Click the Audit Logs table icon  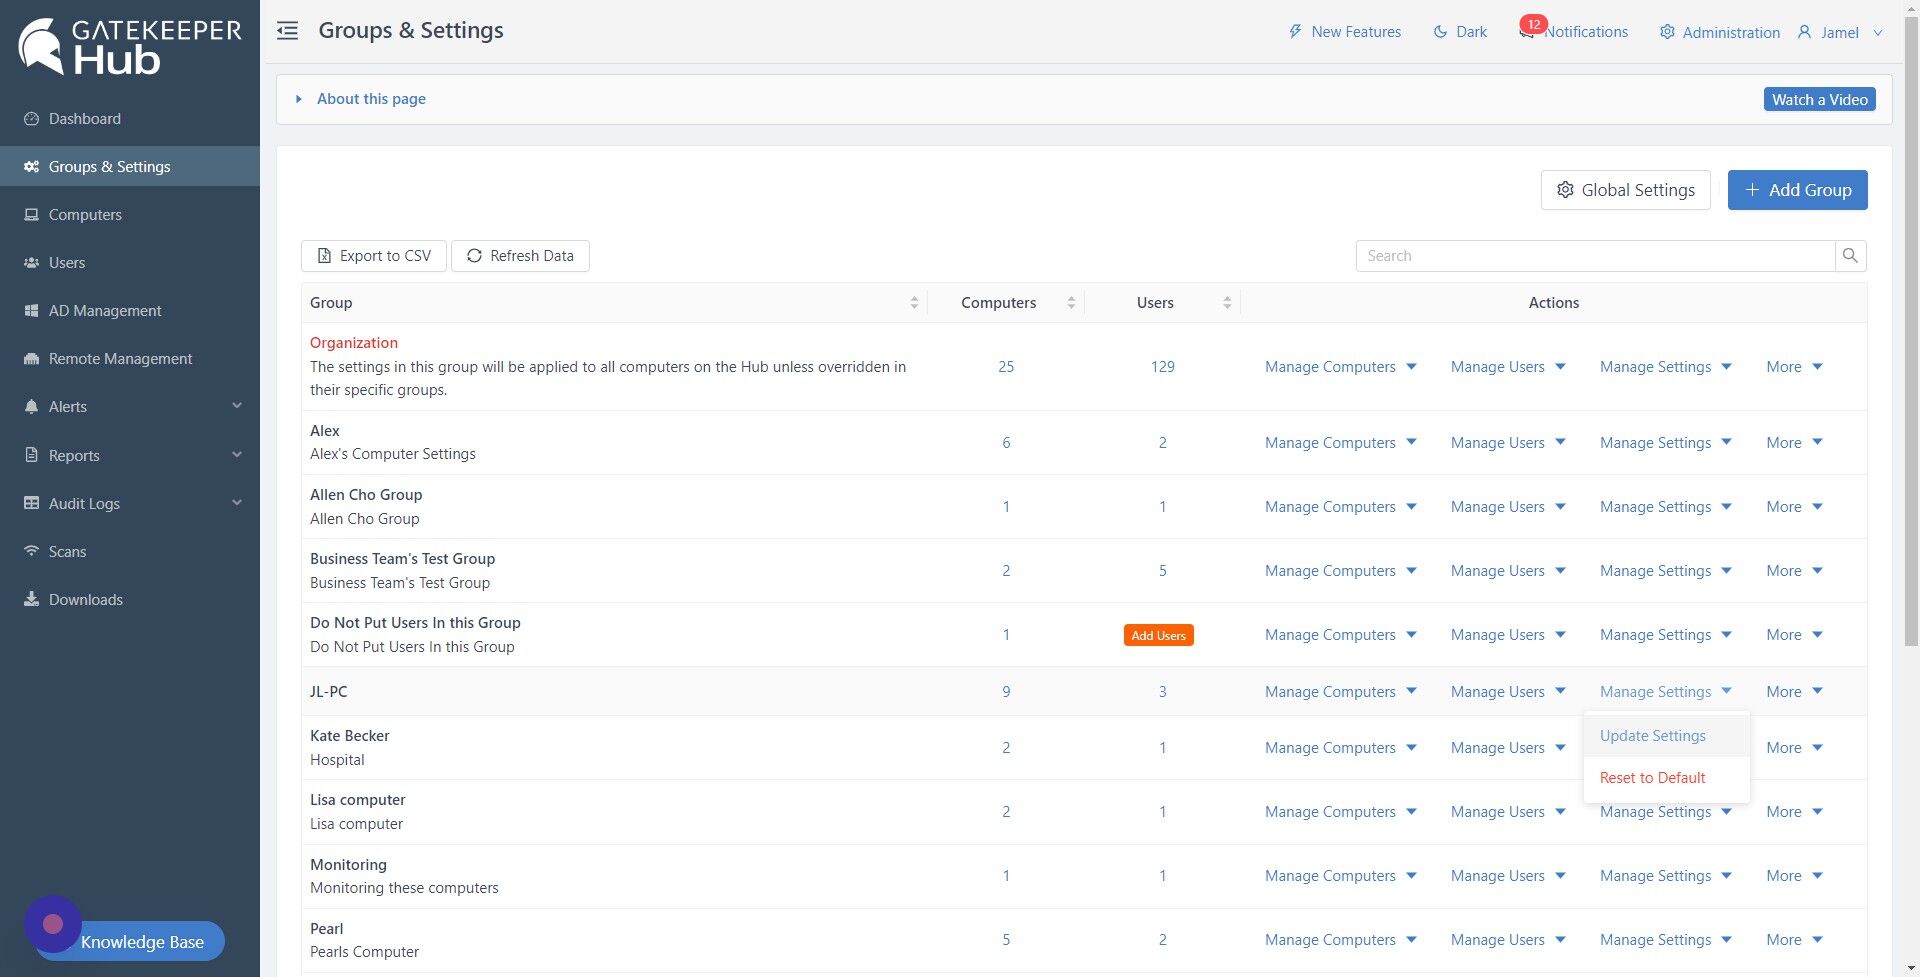pos(31,503)
